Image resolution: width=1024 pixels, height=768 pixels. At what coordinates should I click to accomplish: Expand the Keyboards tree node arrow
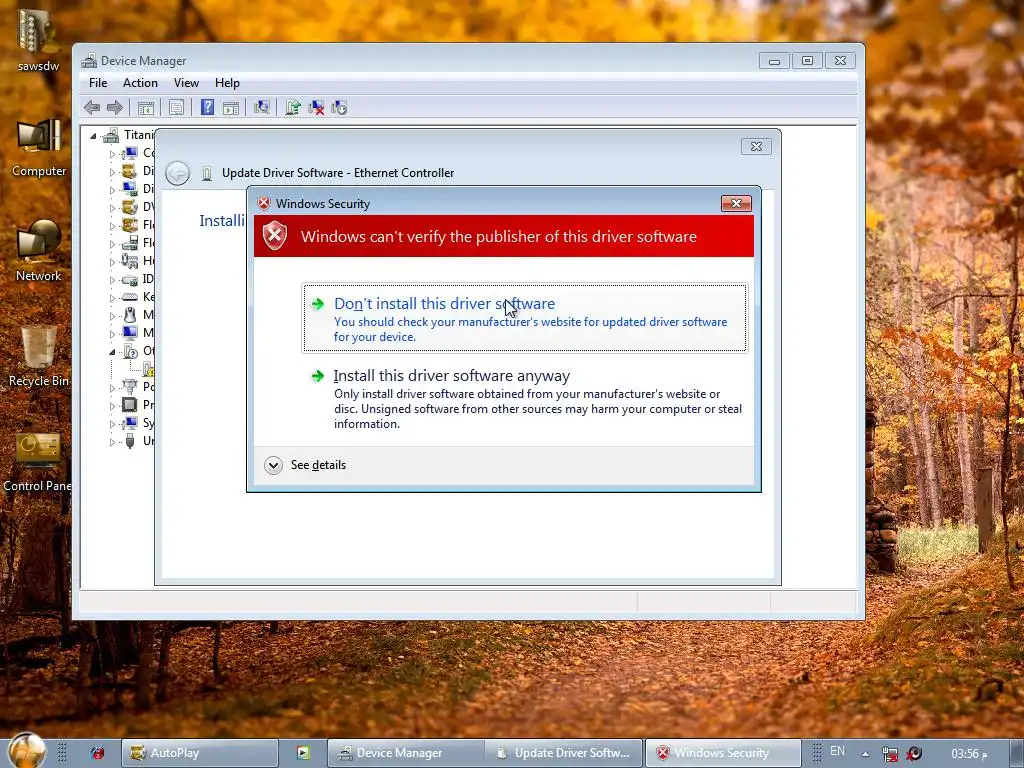tap(112, 298)
